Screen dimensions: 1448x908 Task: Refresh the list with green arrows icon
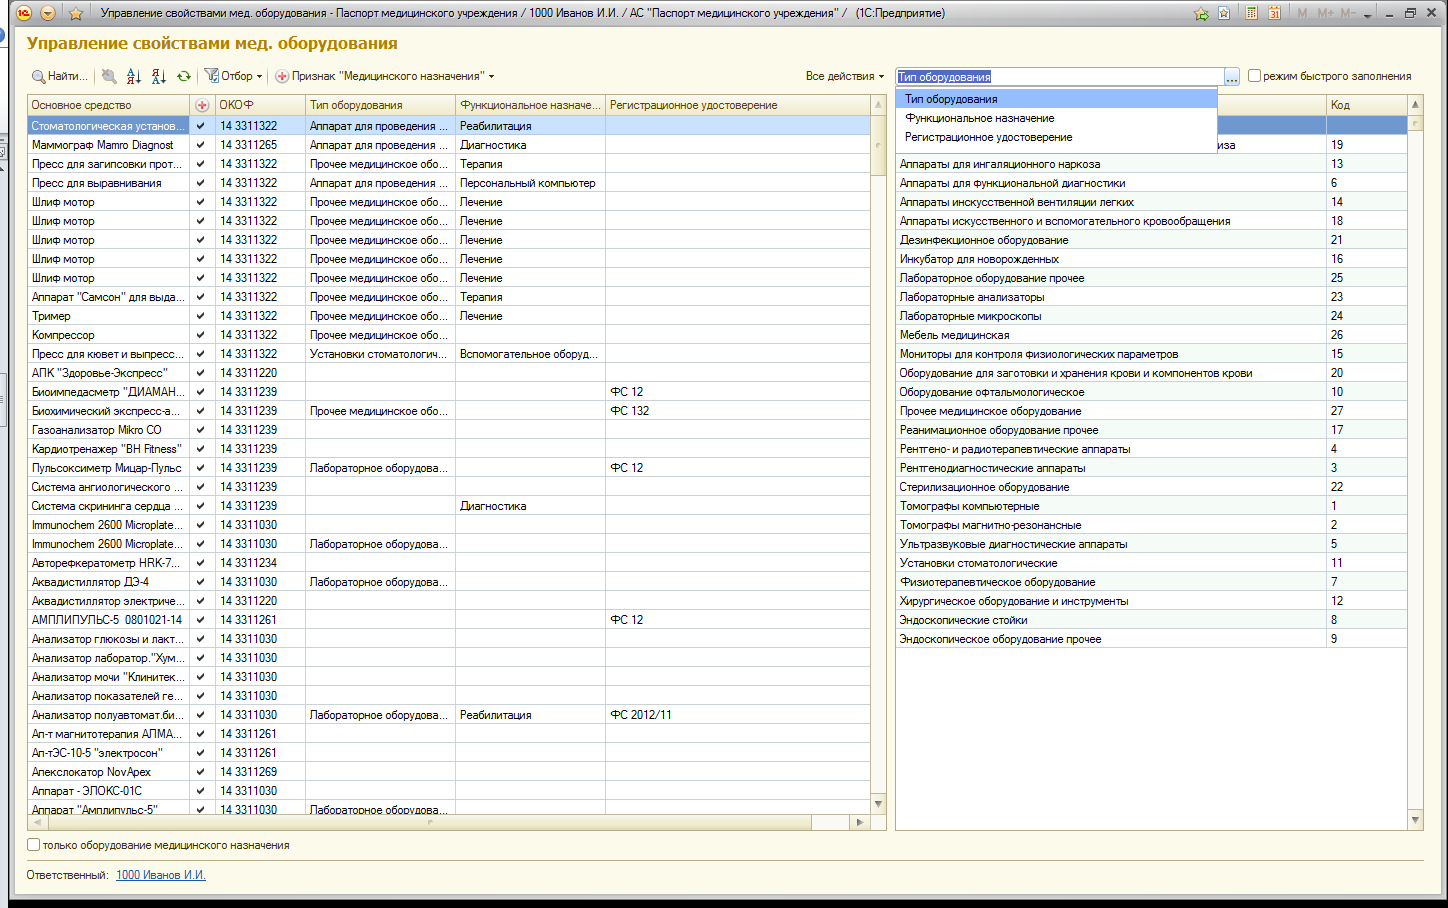tap(184, 76)
